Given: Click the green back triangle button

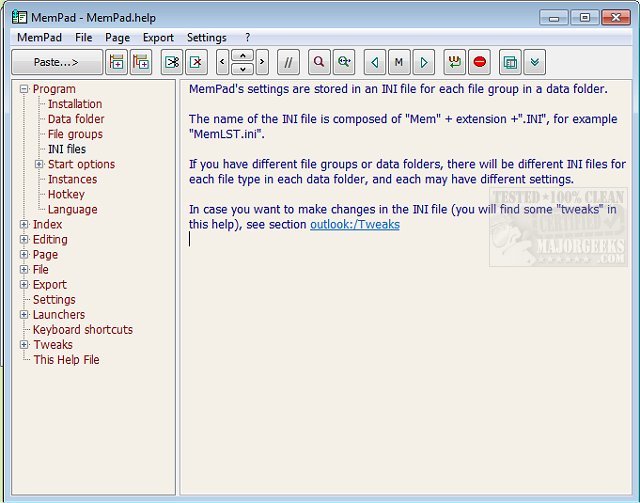Looking at the screenshot, I should pyautogui.click(x=374, y=62).
